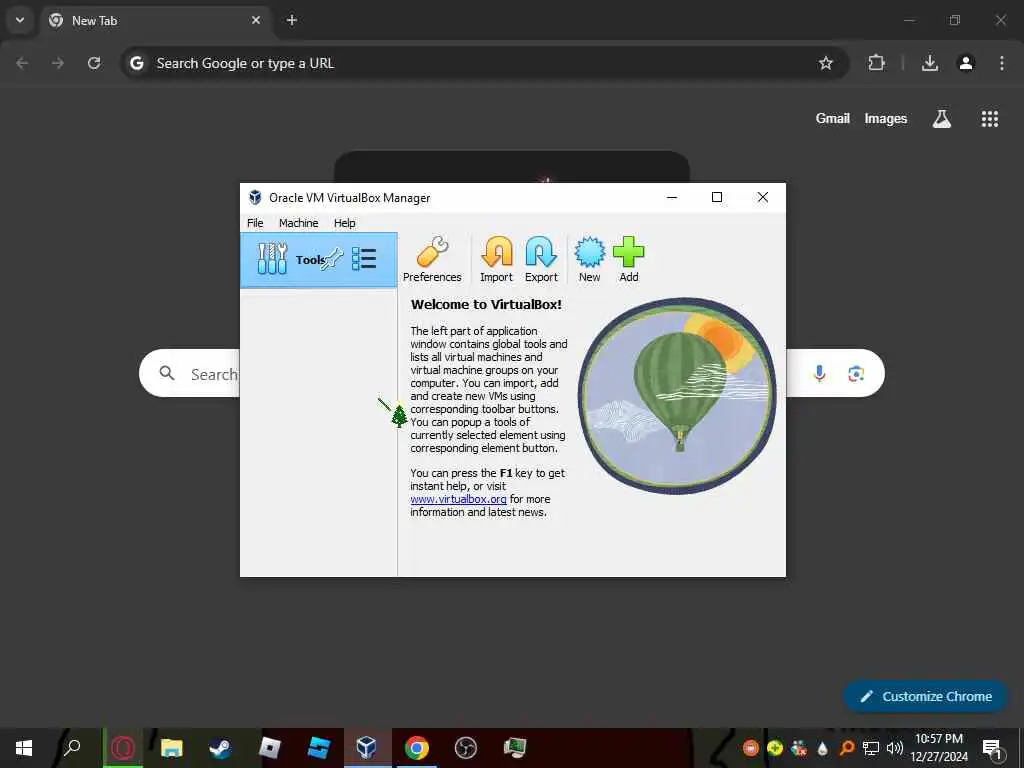Click the VirtualBox cube title bar icon
The height and width of the screenshot is (768, 1024).
point(255,197)
